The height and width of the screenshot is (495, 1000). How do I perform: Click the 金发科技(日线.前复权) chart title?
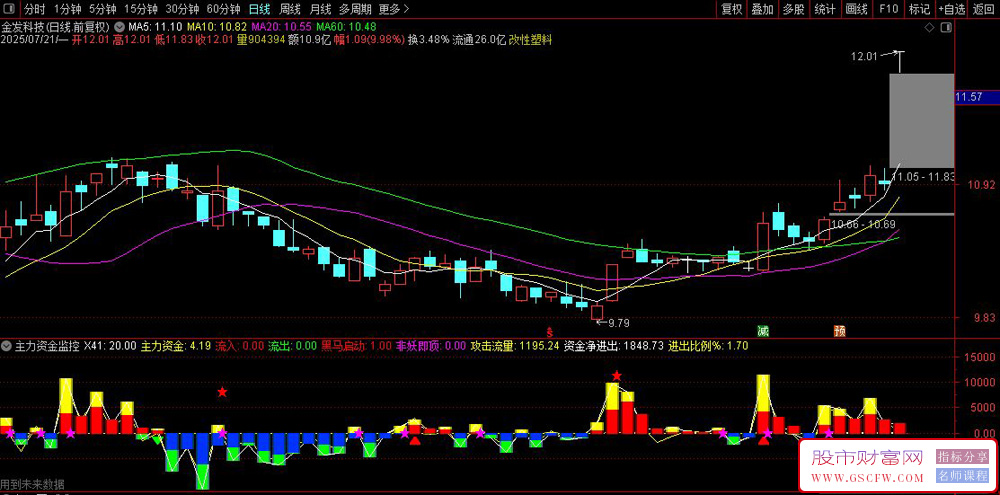(56, 27)
